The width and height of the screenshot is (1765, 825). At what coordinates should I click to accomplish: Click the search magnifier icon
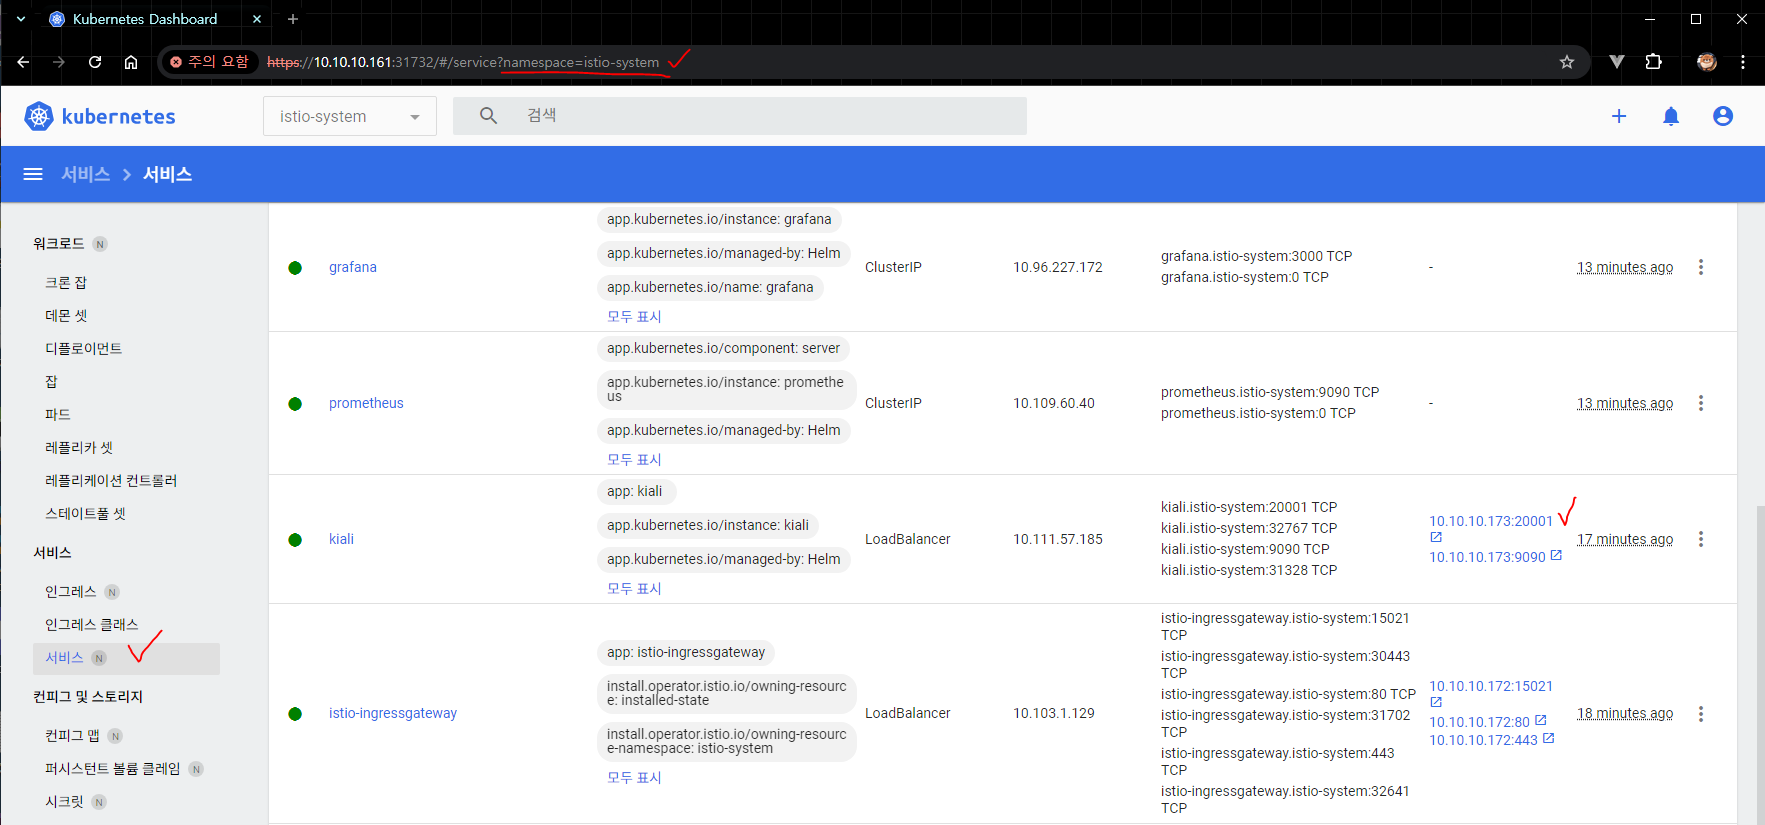488,116
